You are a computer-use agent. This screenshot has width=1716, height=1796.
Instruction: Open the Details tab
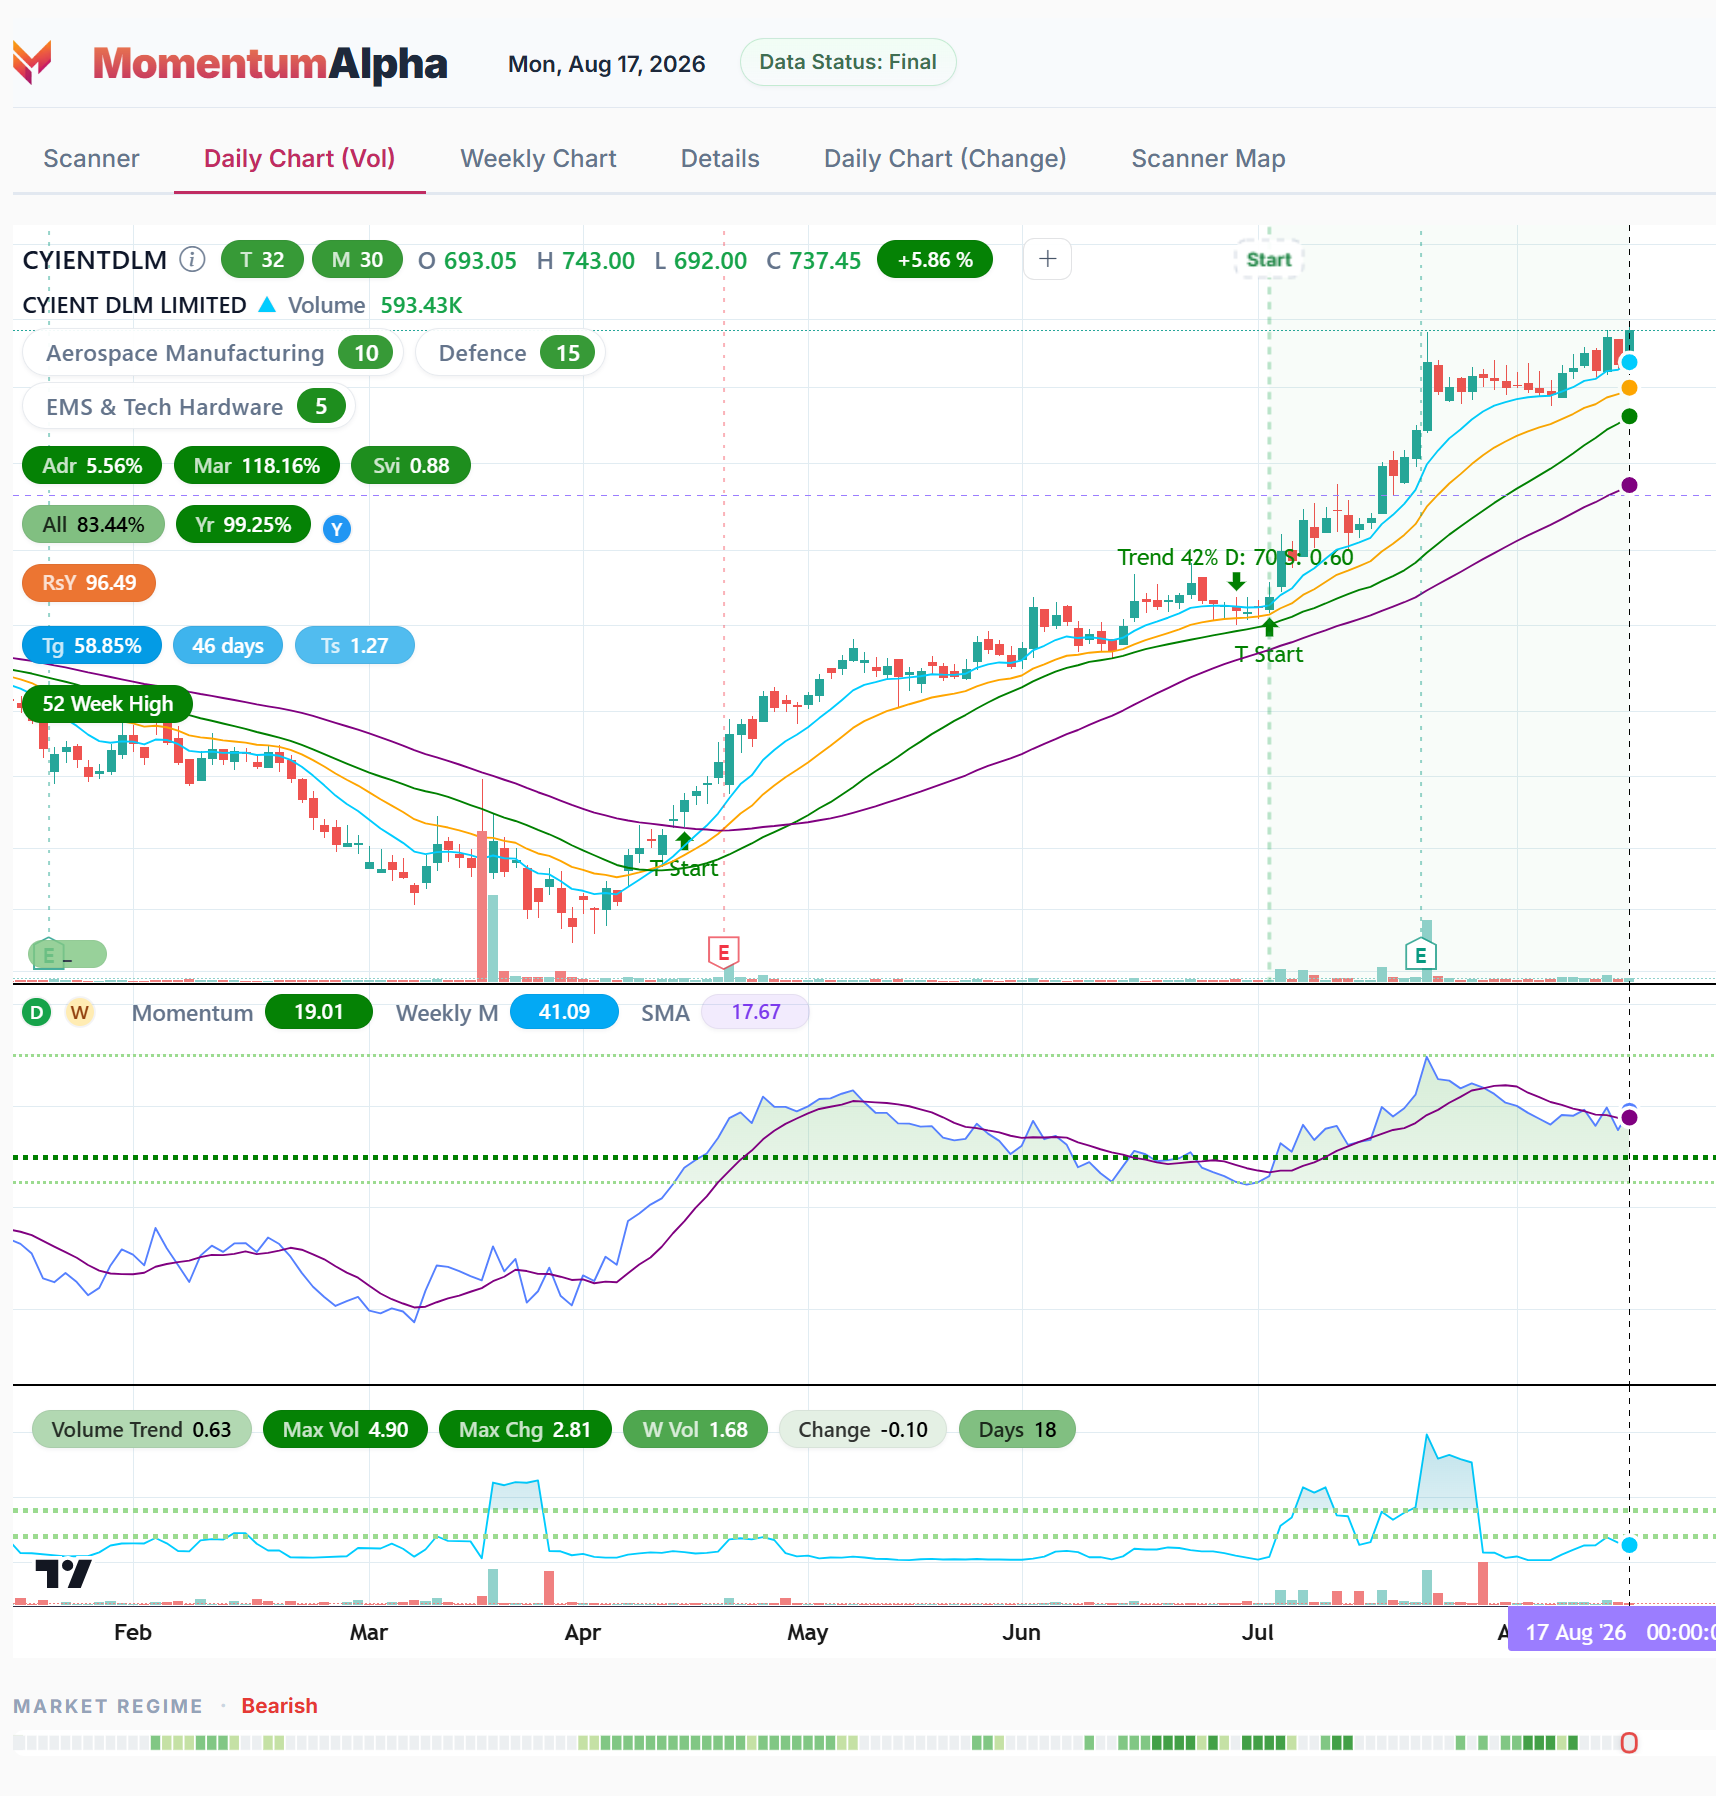[720, 159]
